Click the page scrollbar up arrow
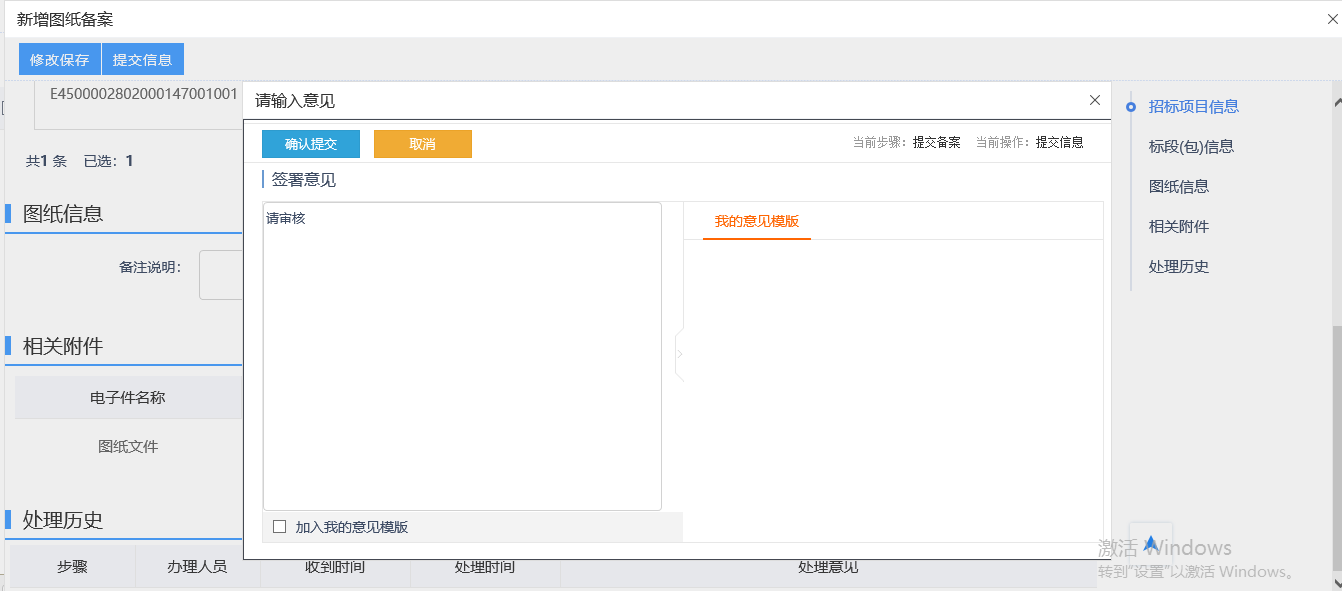This screenshot has width=1342, height=591. click(x=1336, y=101)
